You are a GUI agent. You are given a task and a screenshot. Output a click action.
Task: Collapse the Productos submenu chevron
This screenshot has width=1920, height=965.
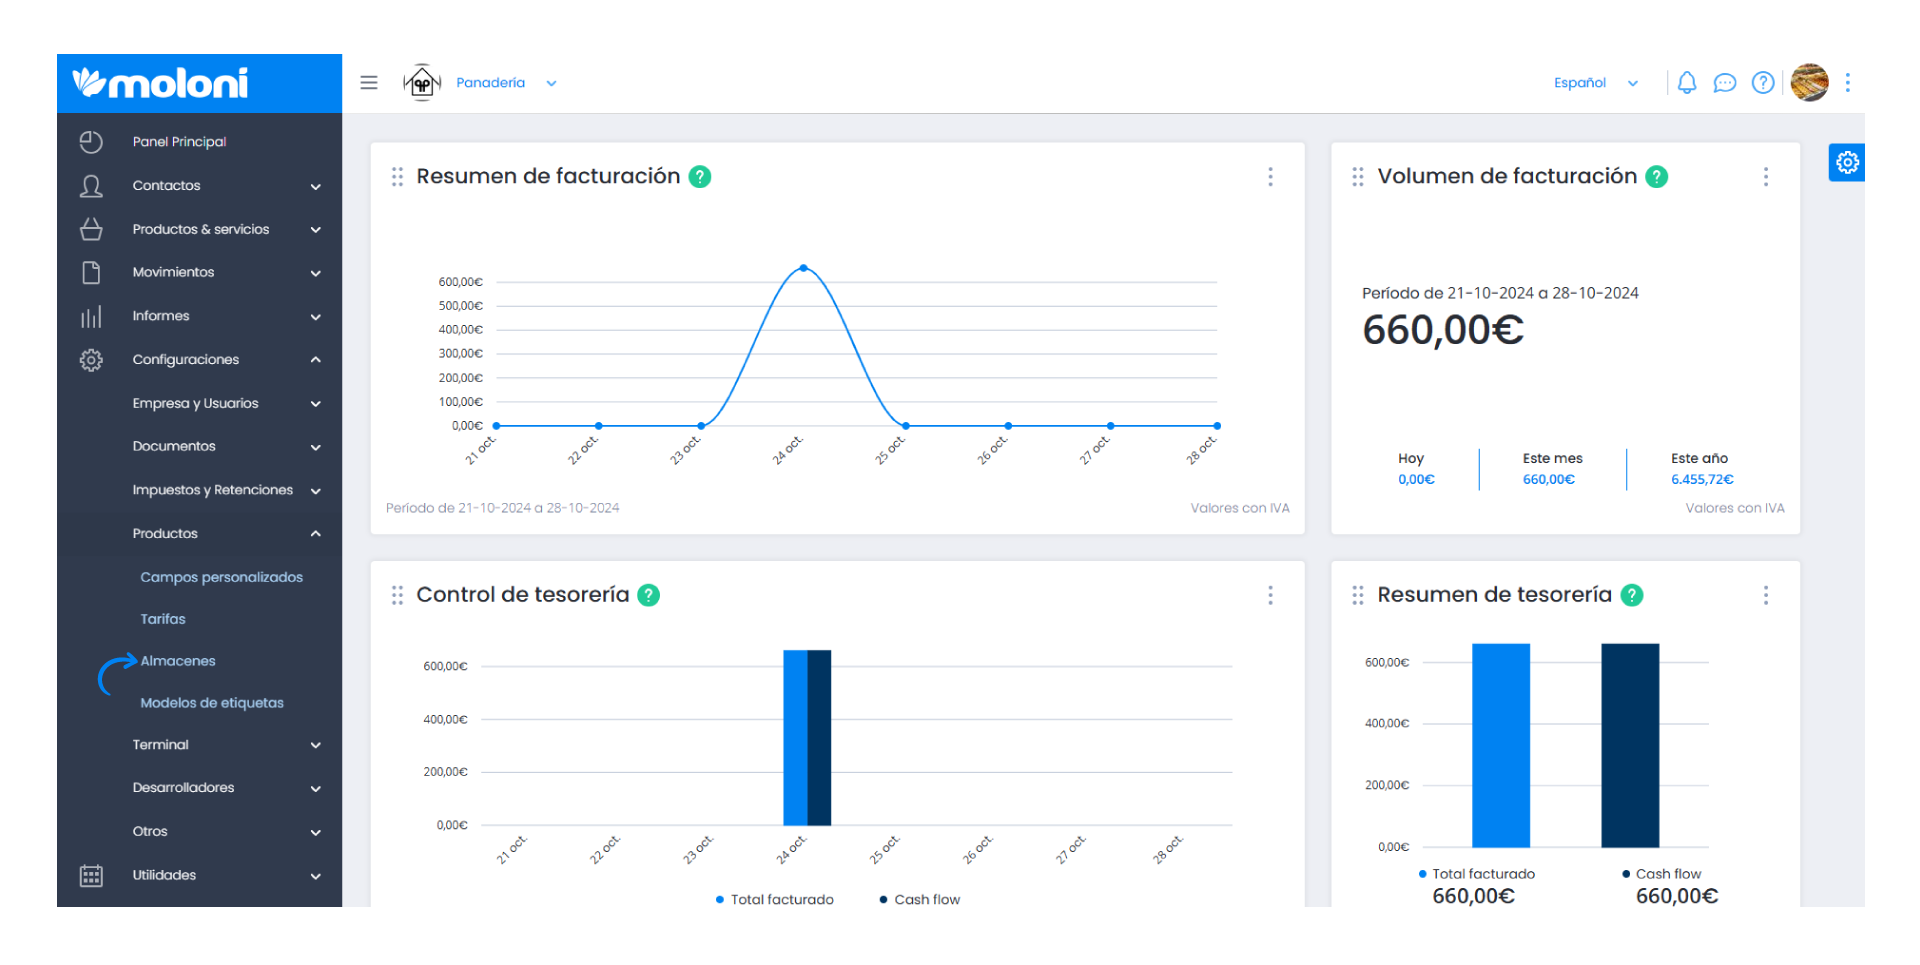tap(316, 534)
